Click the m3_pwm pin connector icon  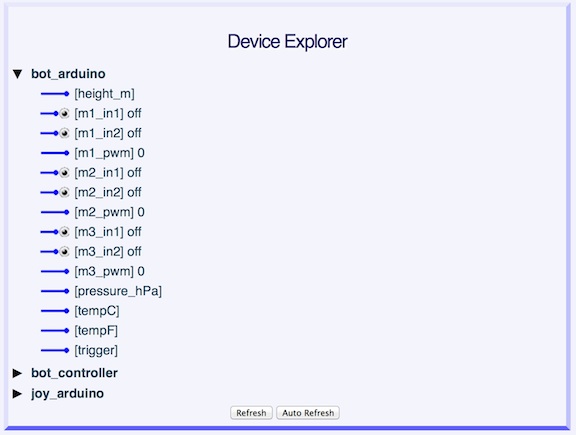55,271
